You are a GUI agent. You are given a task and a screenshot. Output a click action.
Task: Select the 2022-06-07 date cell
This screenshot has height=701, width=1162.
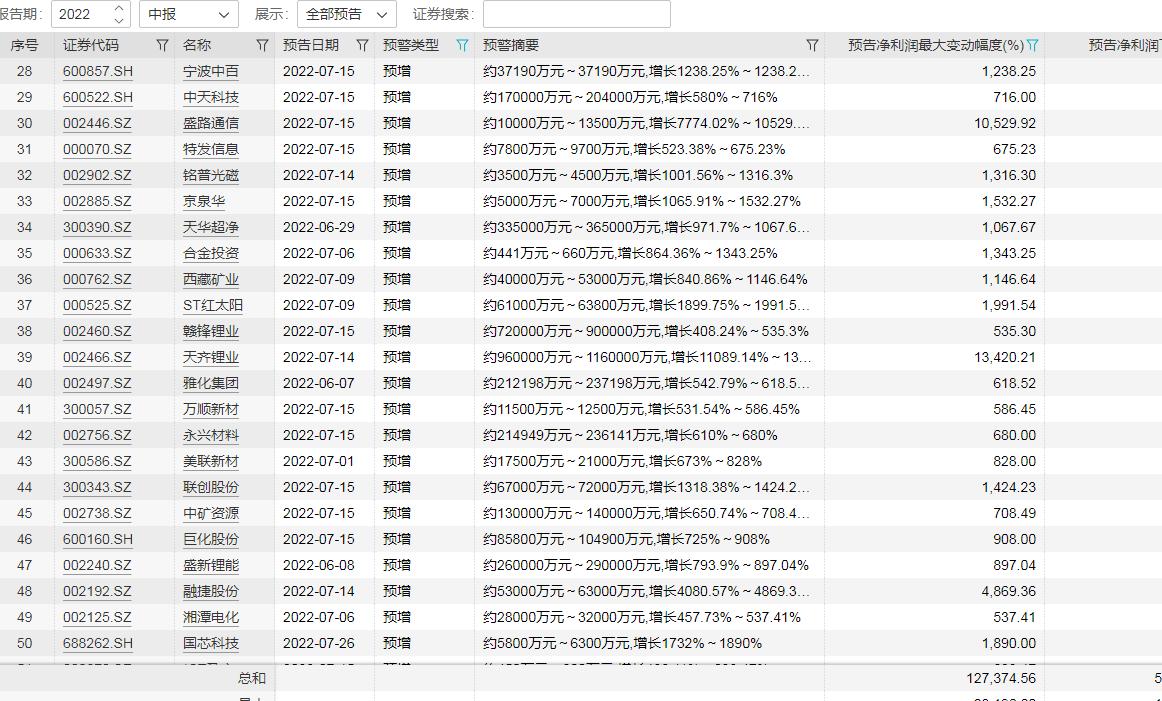(x=325, y=383)
